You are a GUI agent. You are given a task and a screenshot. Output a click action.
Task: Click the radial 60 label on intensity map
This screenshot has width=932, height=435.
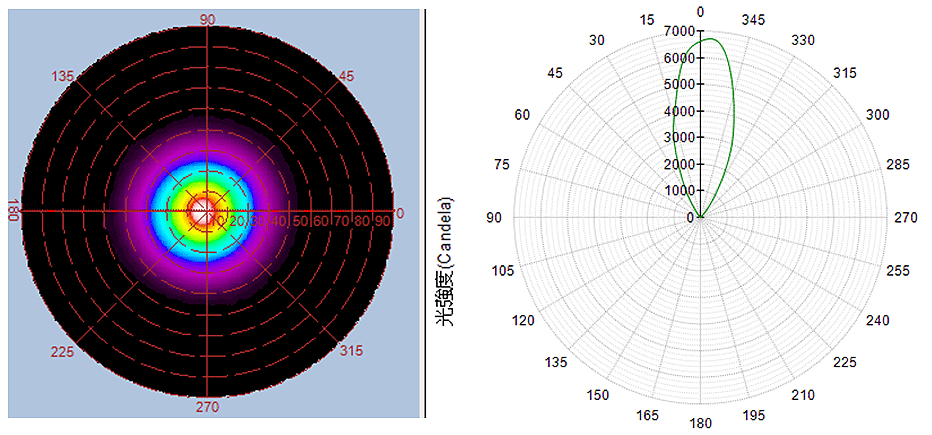(x=318, y=220)
